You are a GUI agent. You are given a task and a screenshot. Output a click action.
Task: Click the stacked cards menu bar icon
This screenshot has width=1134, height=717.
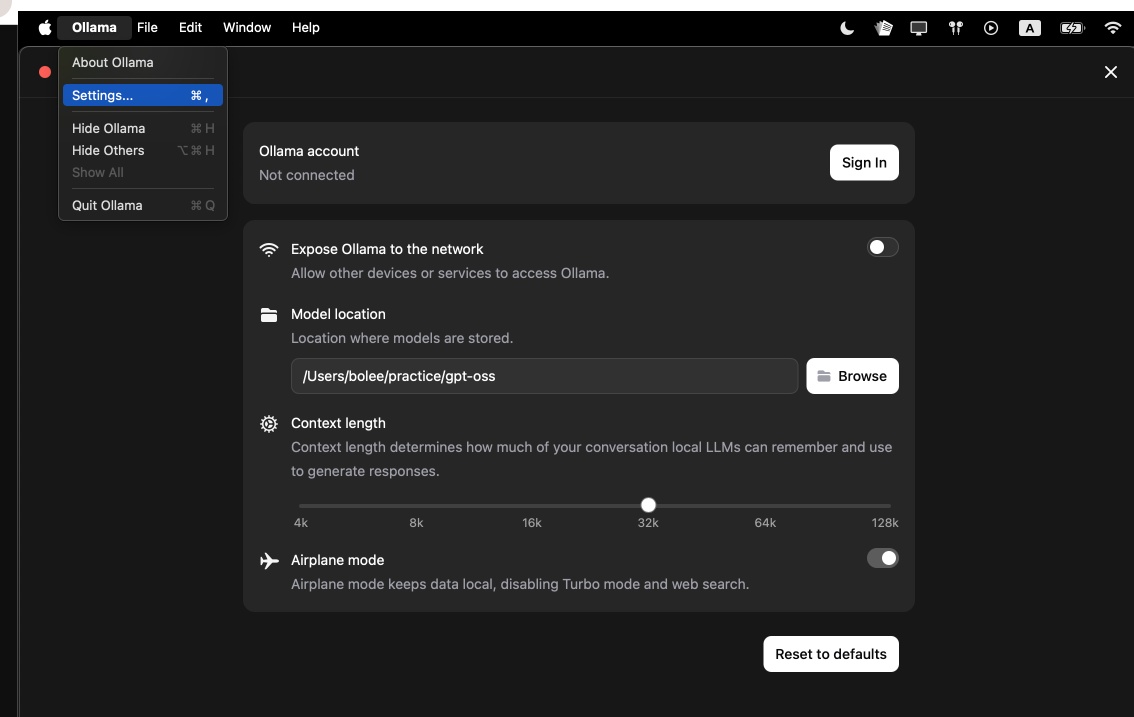(883, 27)
